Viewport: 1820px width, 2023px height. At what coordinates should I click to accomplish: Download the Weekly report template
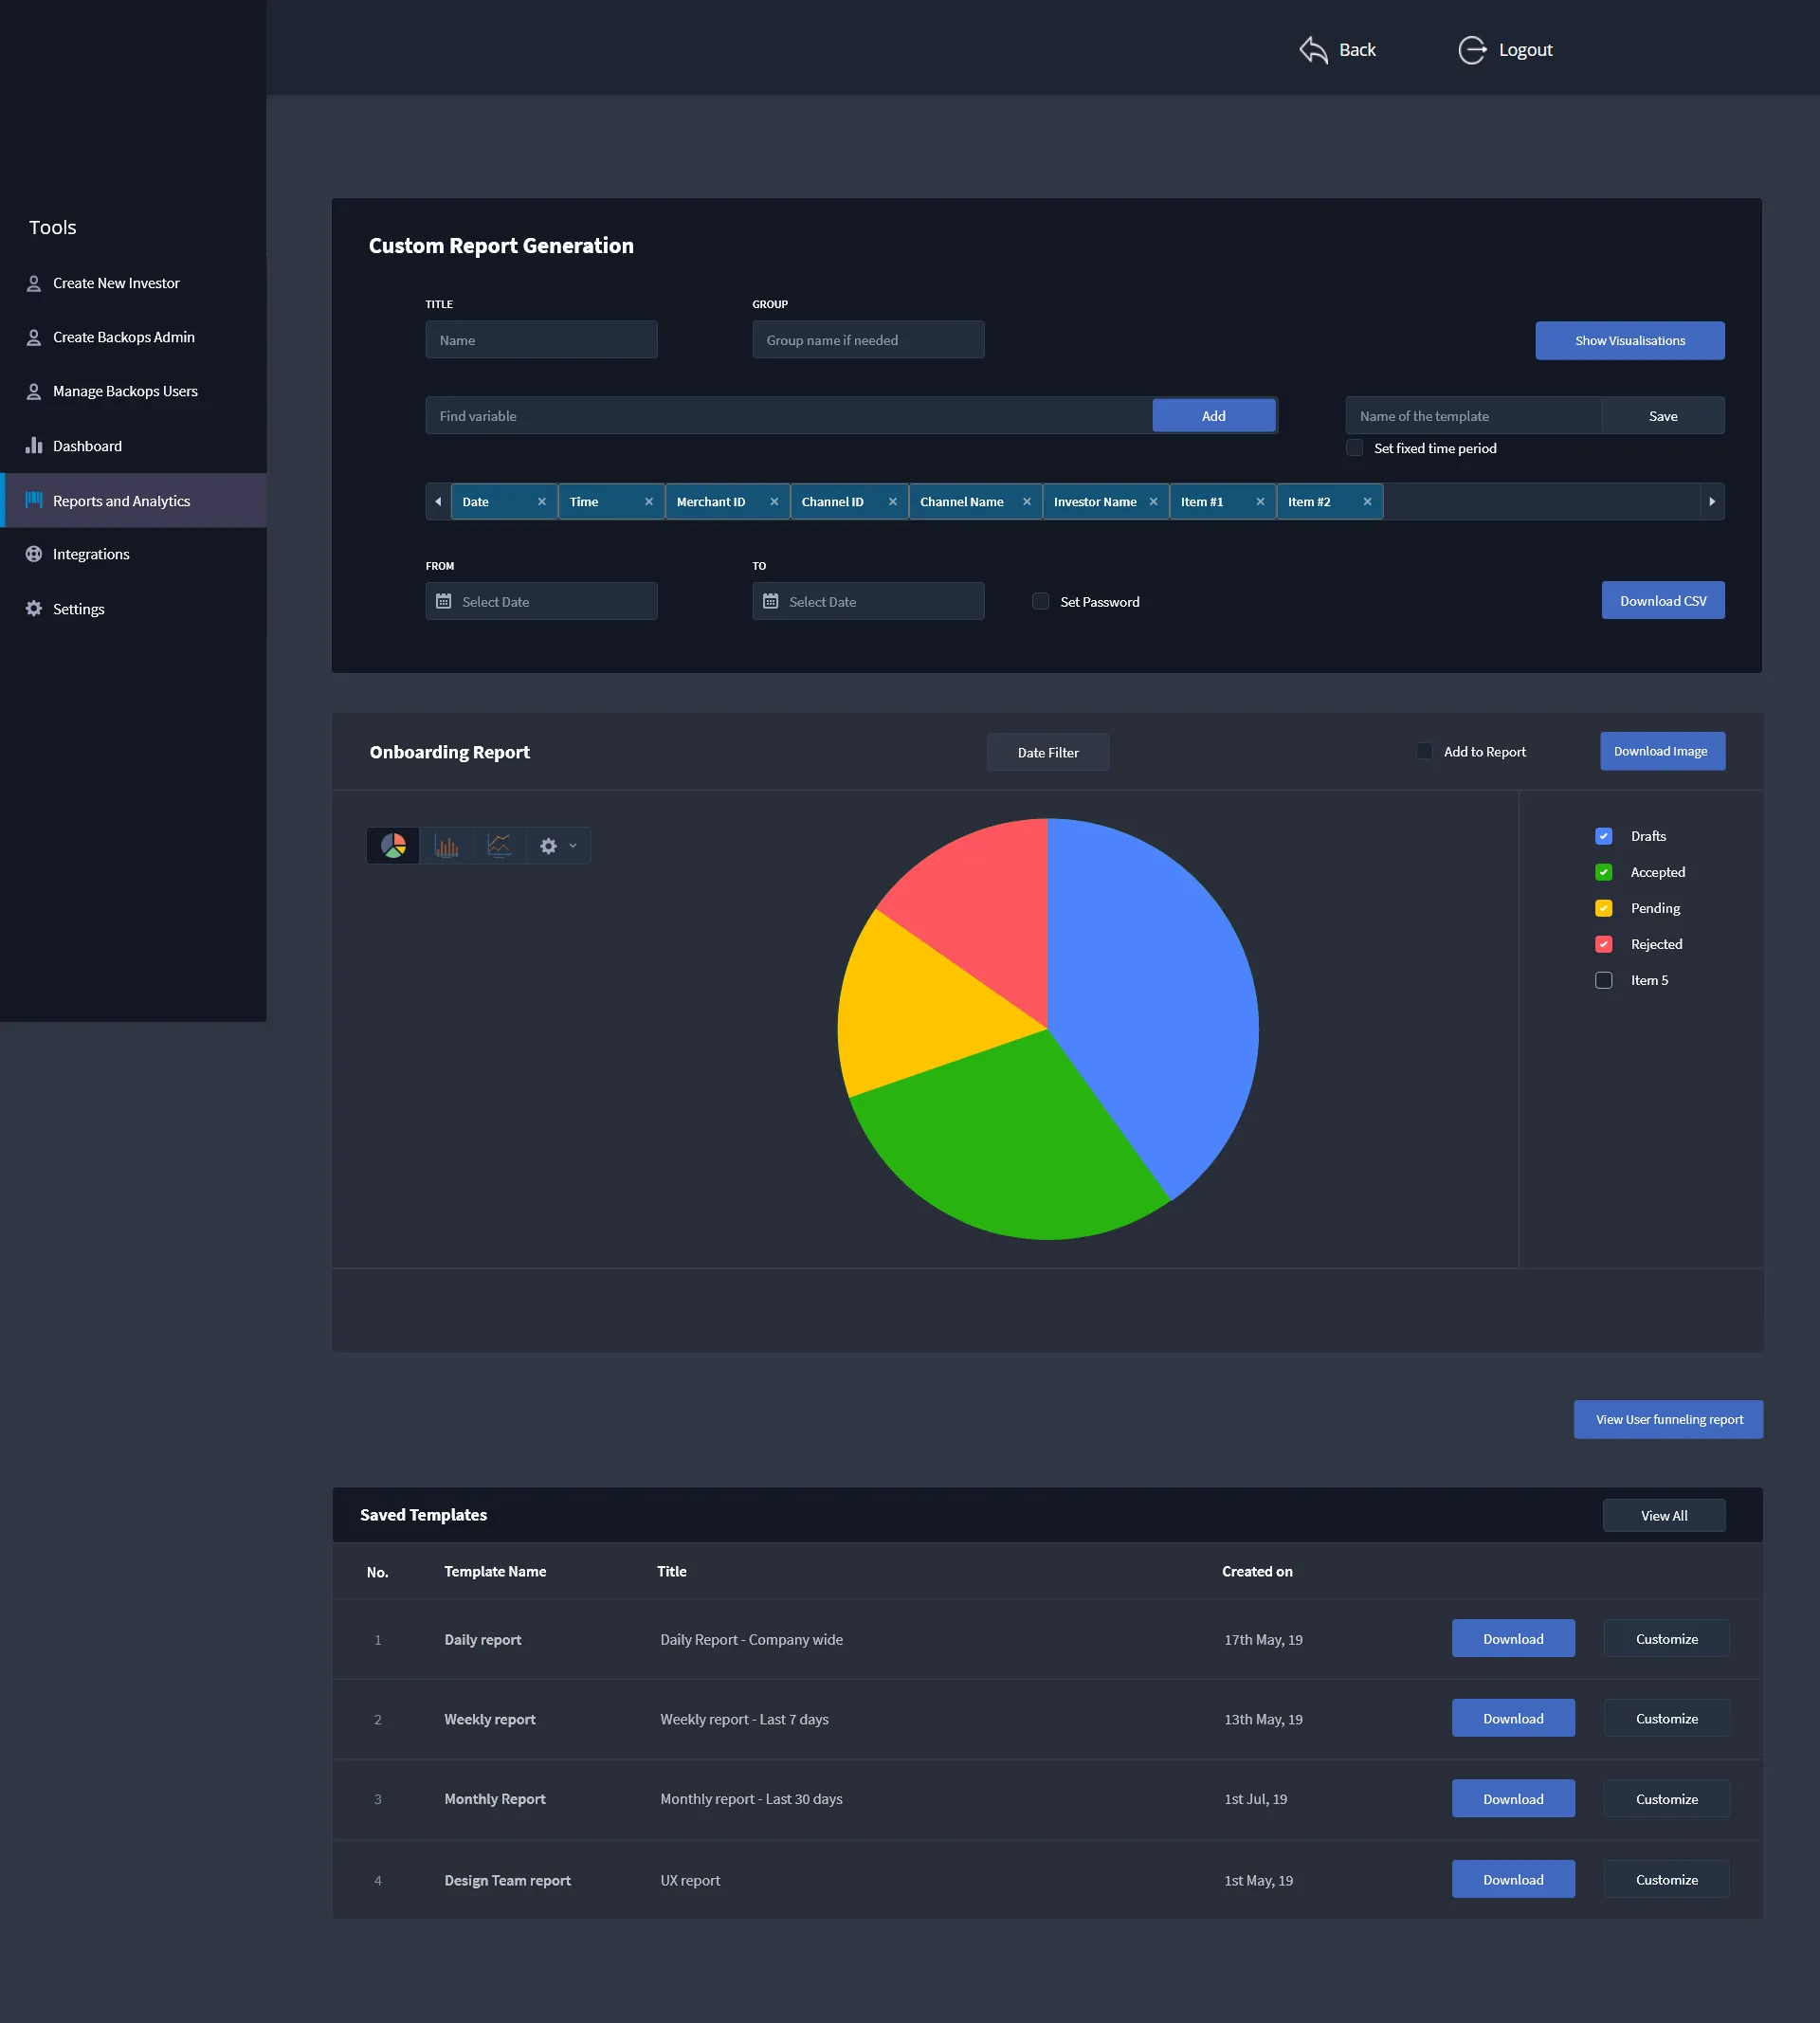coord(1512,1718)
